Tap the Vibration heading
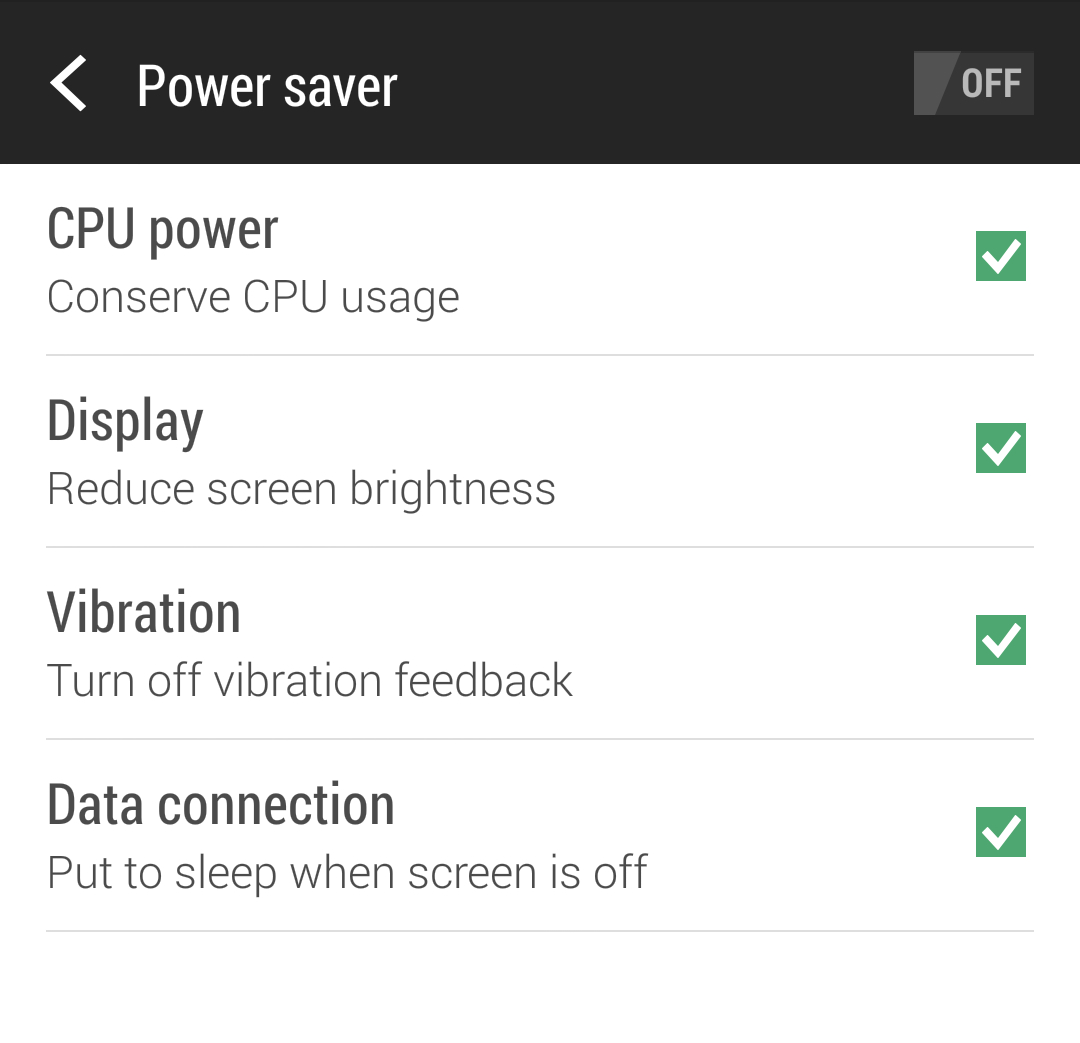 (144, 613)
